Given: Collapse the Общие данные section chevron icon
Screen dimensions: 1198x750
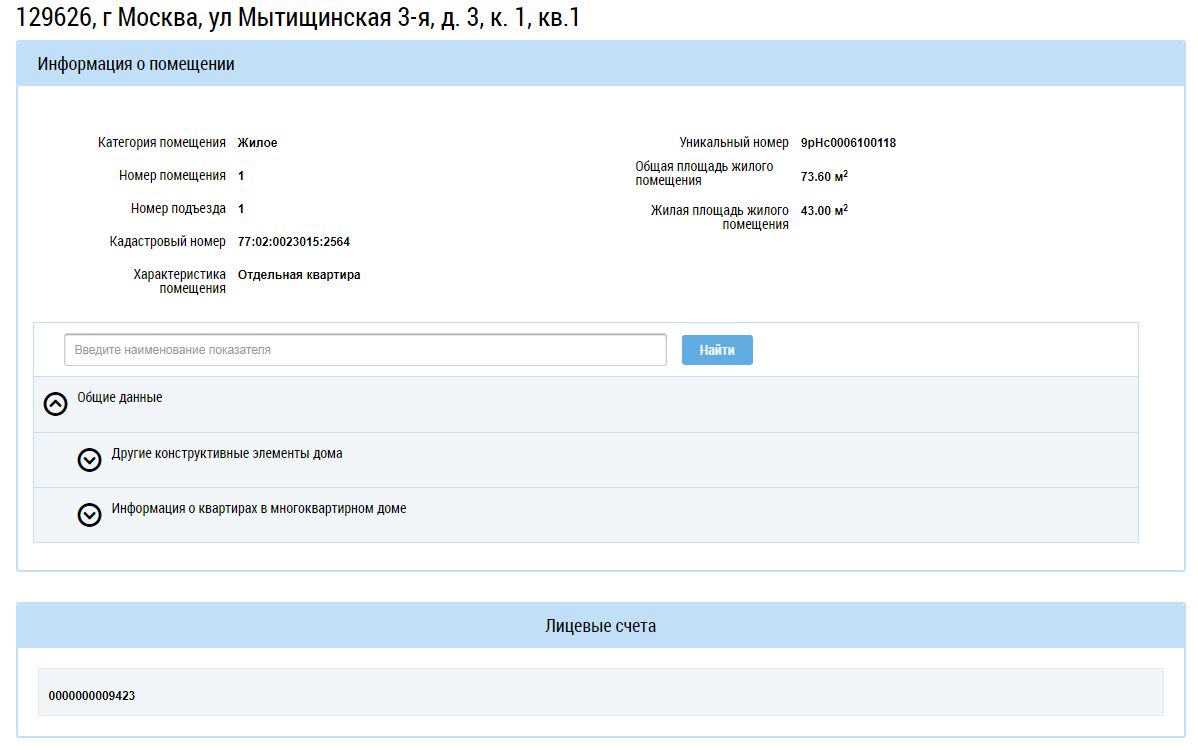Looking at the screenshot, I should (x=56, y=404).
